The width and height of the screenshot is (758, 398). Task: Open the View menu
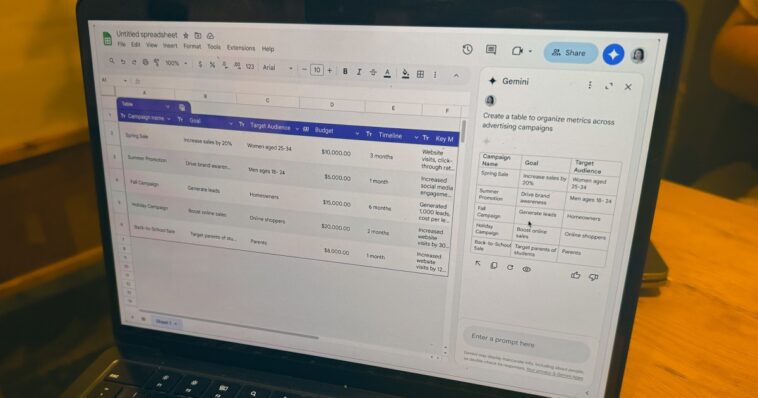(152, 45)
